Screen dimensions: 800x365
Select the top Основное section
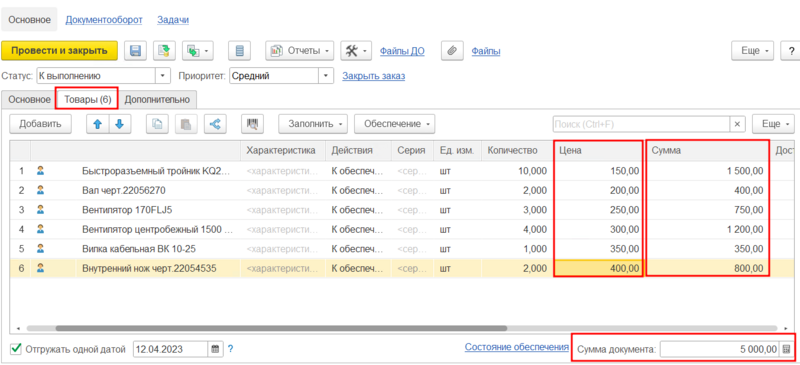point(29,20)
